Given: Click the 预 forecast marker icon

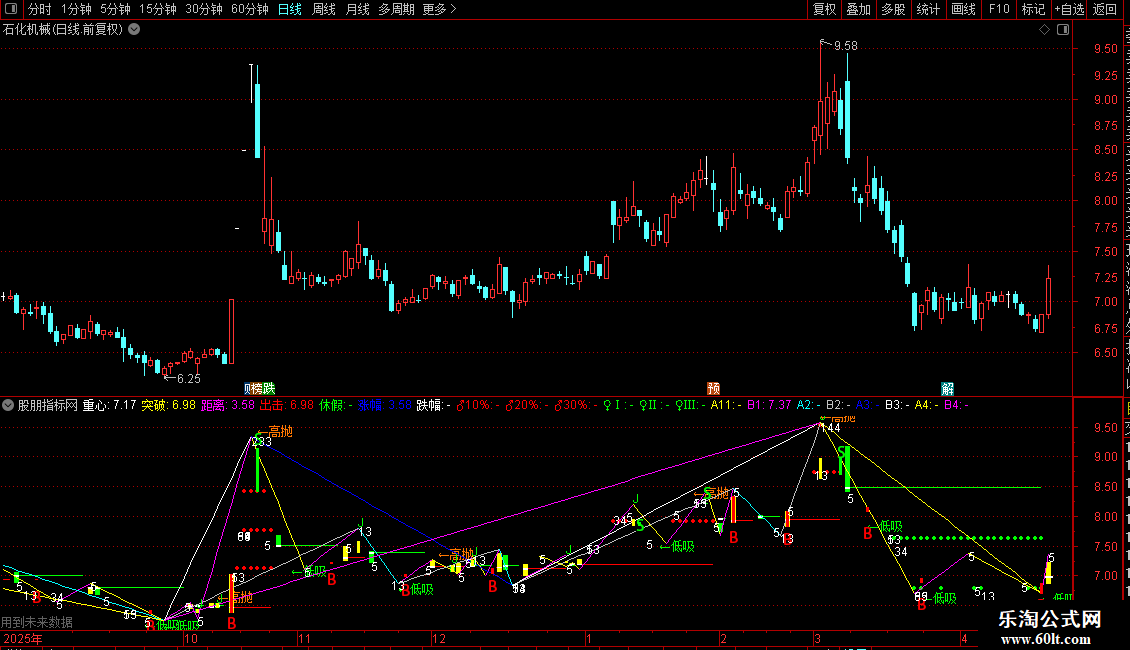Looking at the screenshot, I should [x=713, y=388].
